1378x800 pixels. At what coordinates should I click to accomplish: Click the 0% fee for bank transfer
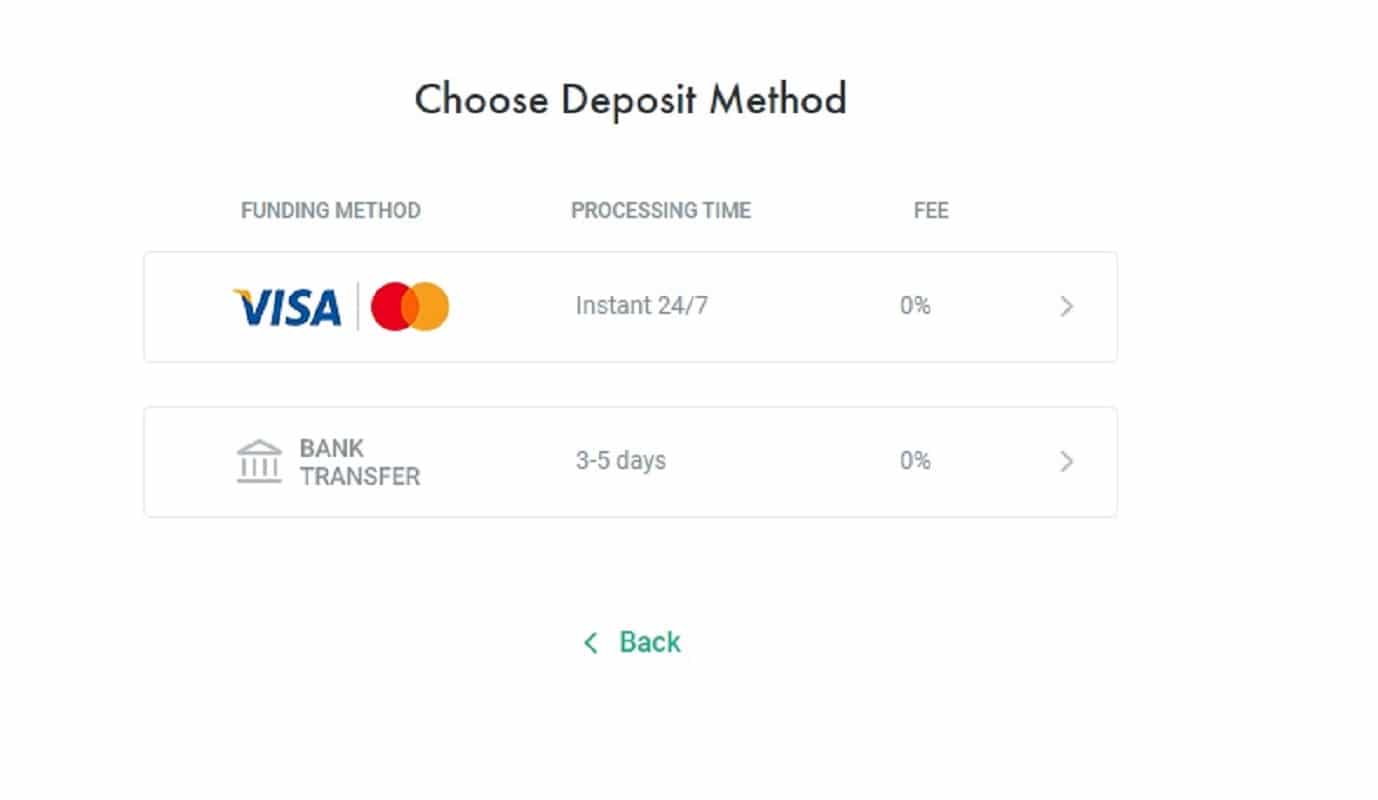pos(915,461)
